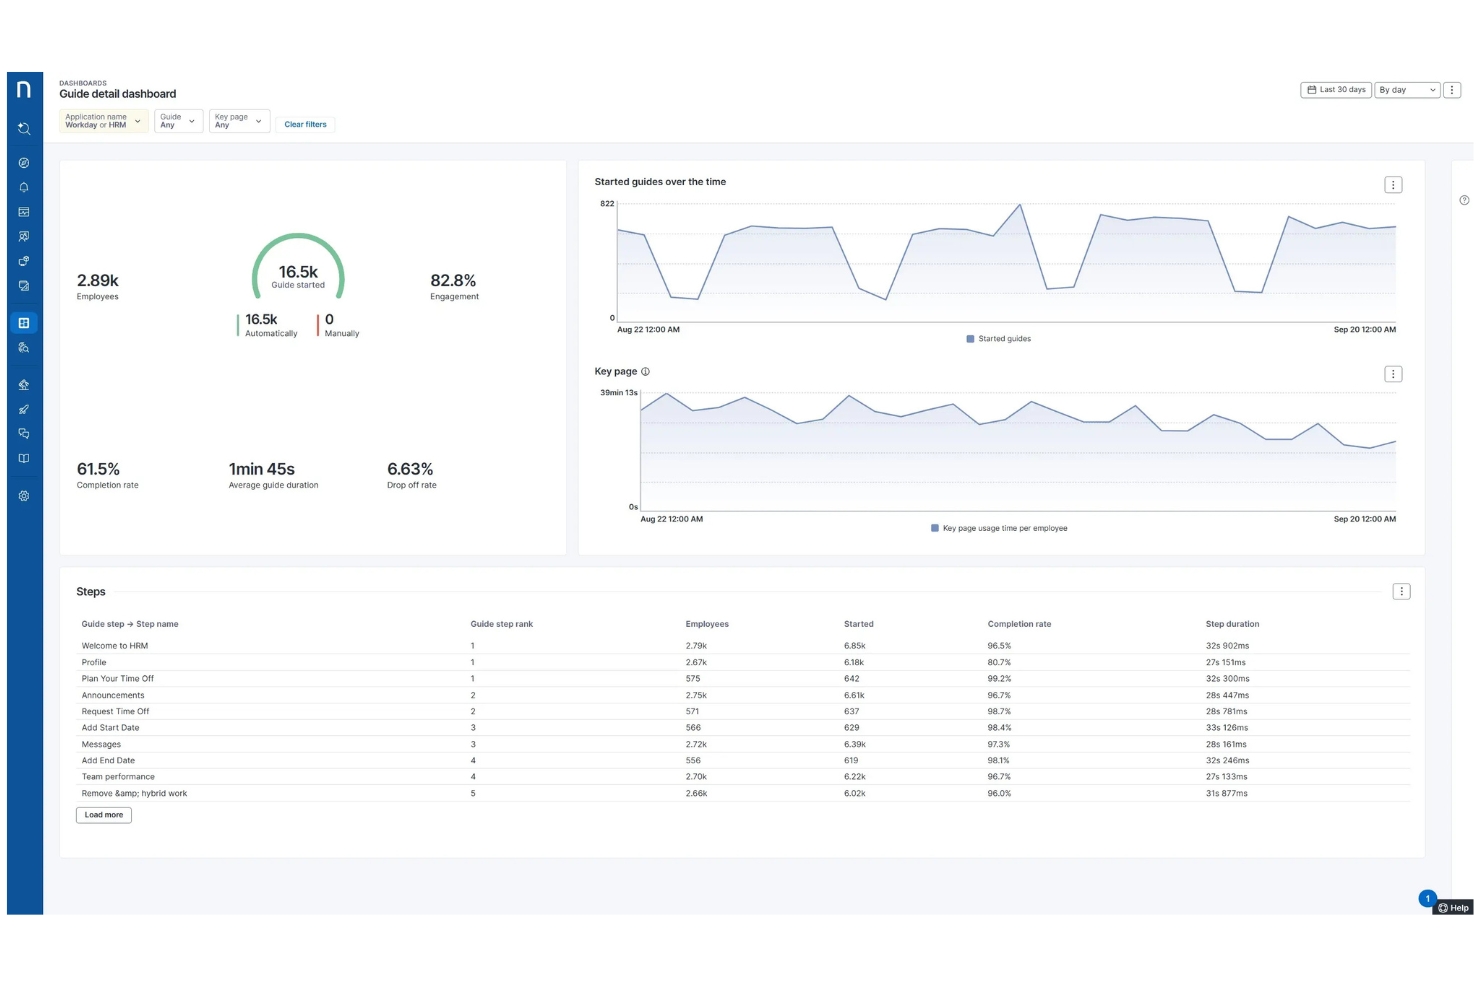The image size is (1480, 987).
Task: Click the rocket icon in the sidebar
Action: click(x=24, y=409)
